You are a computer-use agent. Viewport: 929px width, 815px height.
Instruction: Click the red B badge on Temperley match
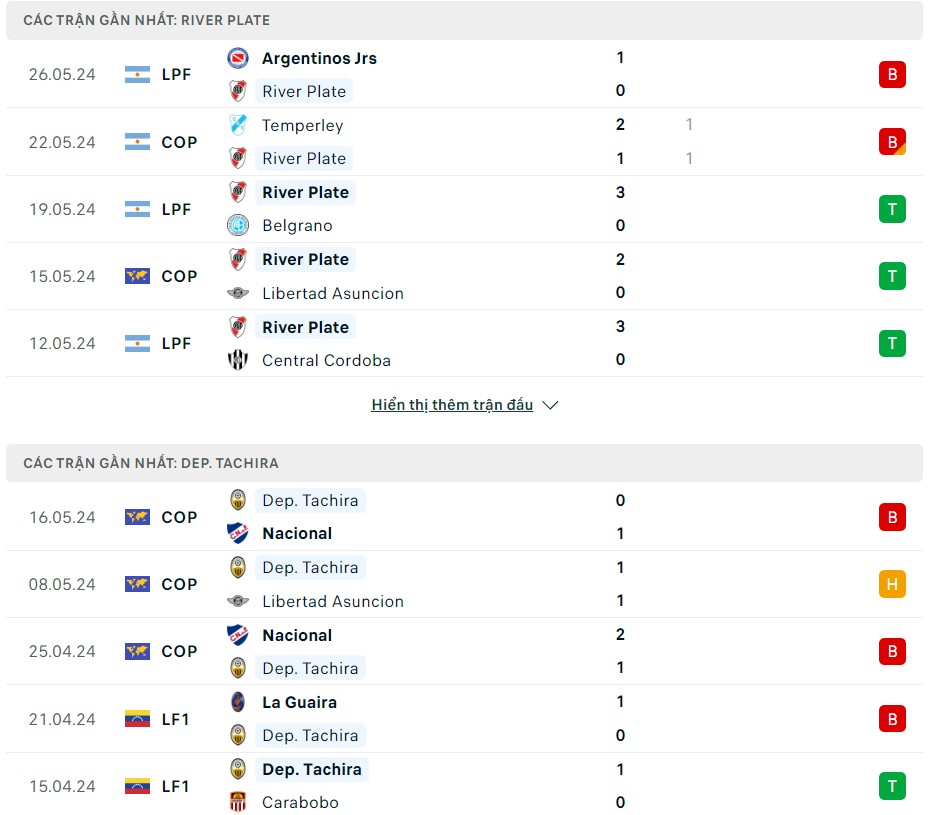point(891,142)
